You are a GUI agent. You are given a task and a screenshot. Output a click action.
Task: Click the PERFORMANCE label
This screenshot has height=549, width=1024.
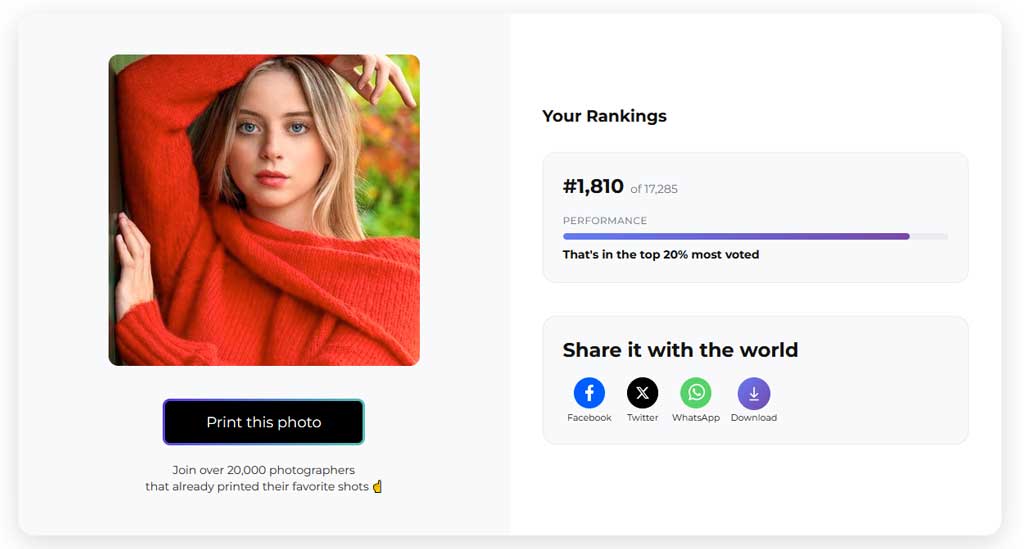click(605, 220)
